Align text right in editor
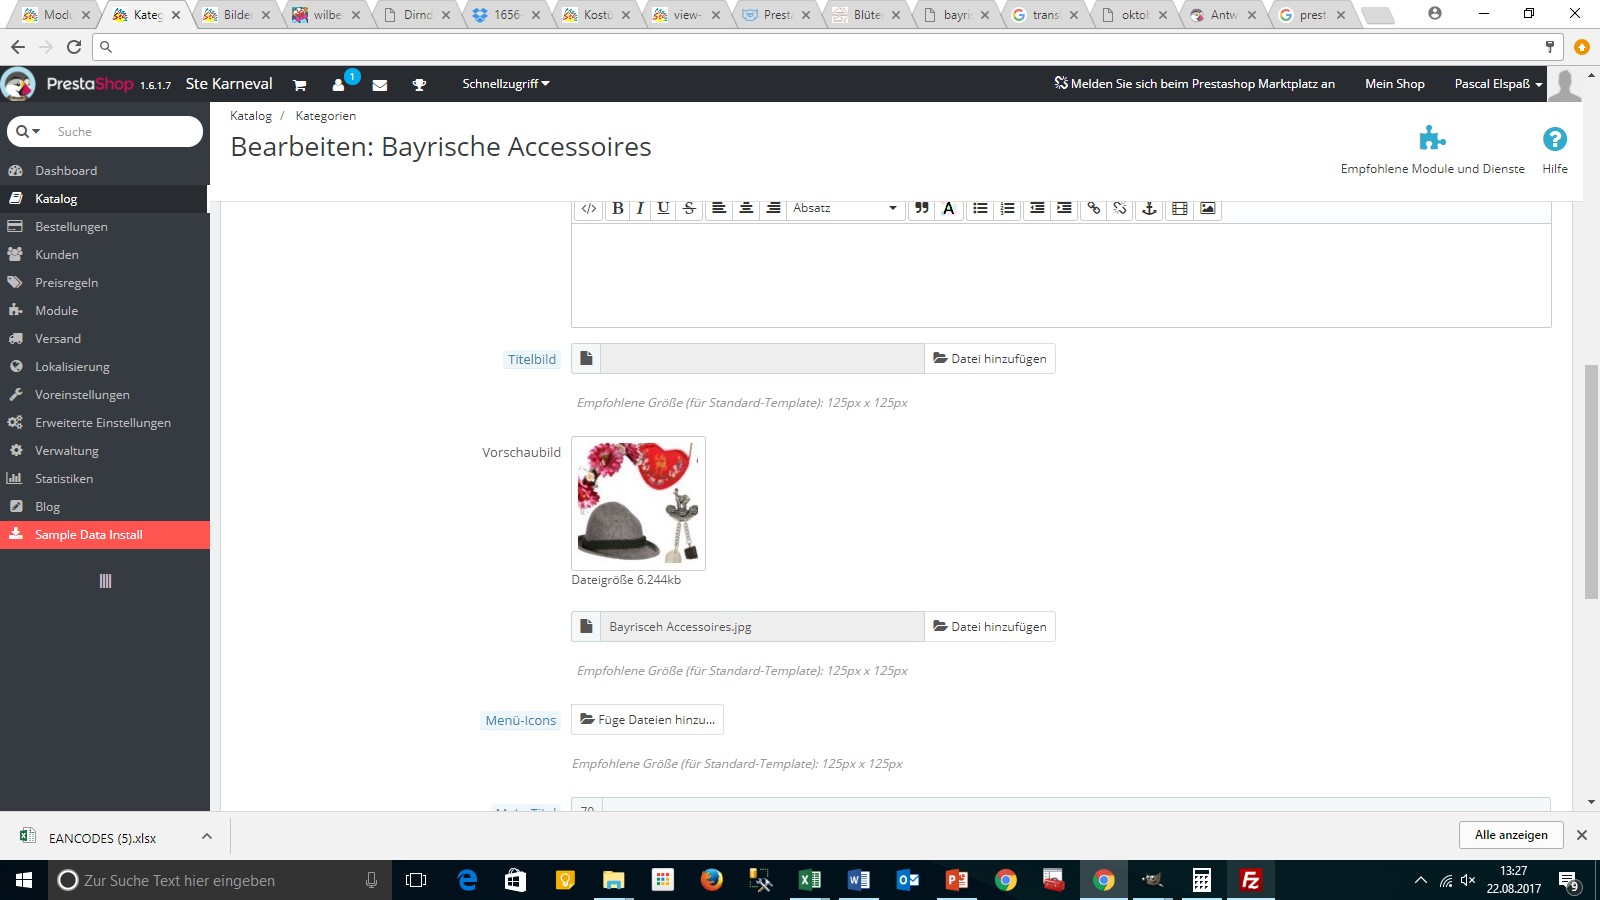1600x900 pixels. 773,208
